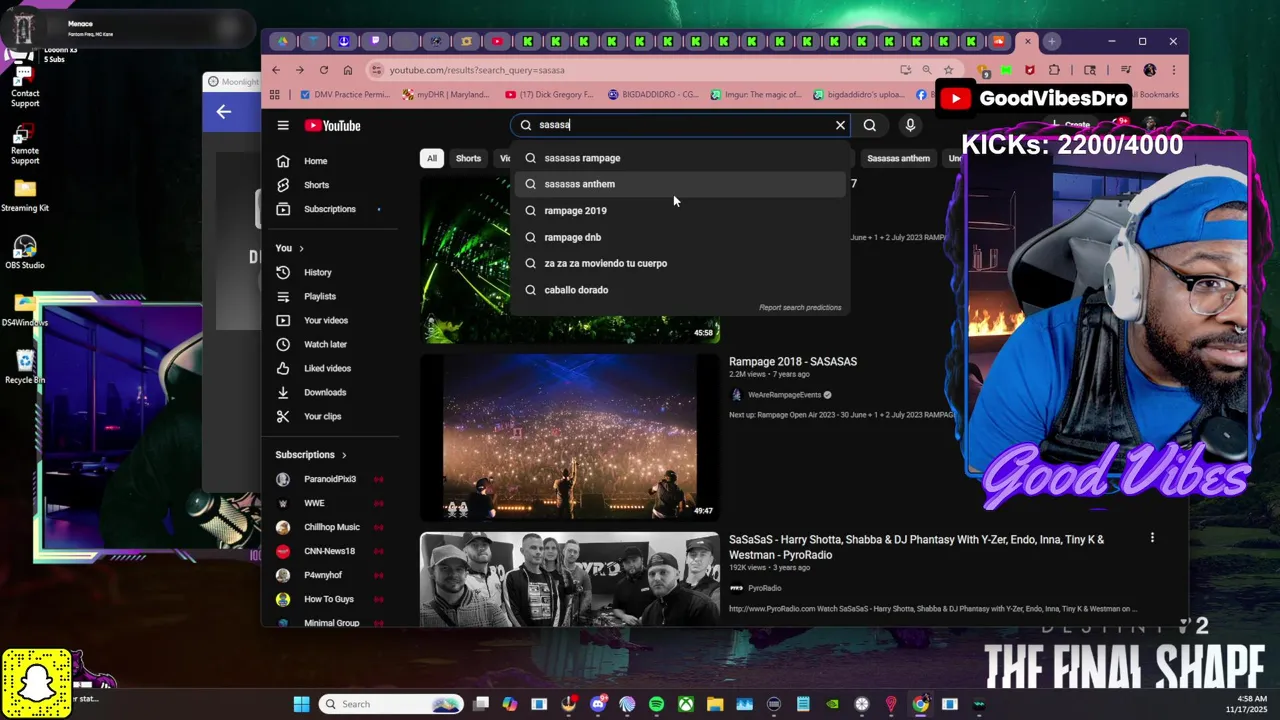Start voice search with the microphone
Viewport: 1280px width, 720px height.
pyautogui.click(x=910, y=125)
